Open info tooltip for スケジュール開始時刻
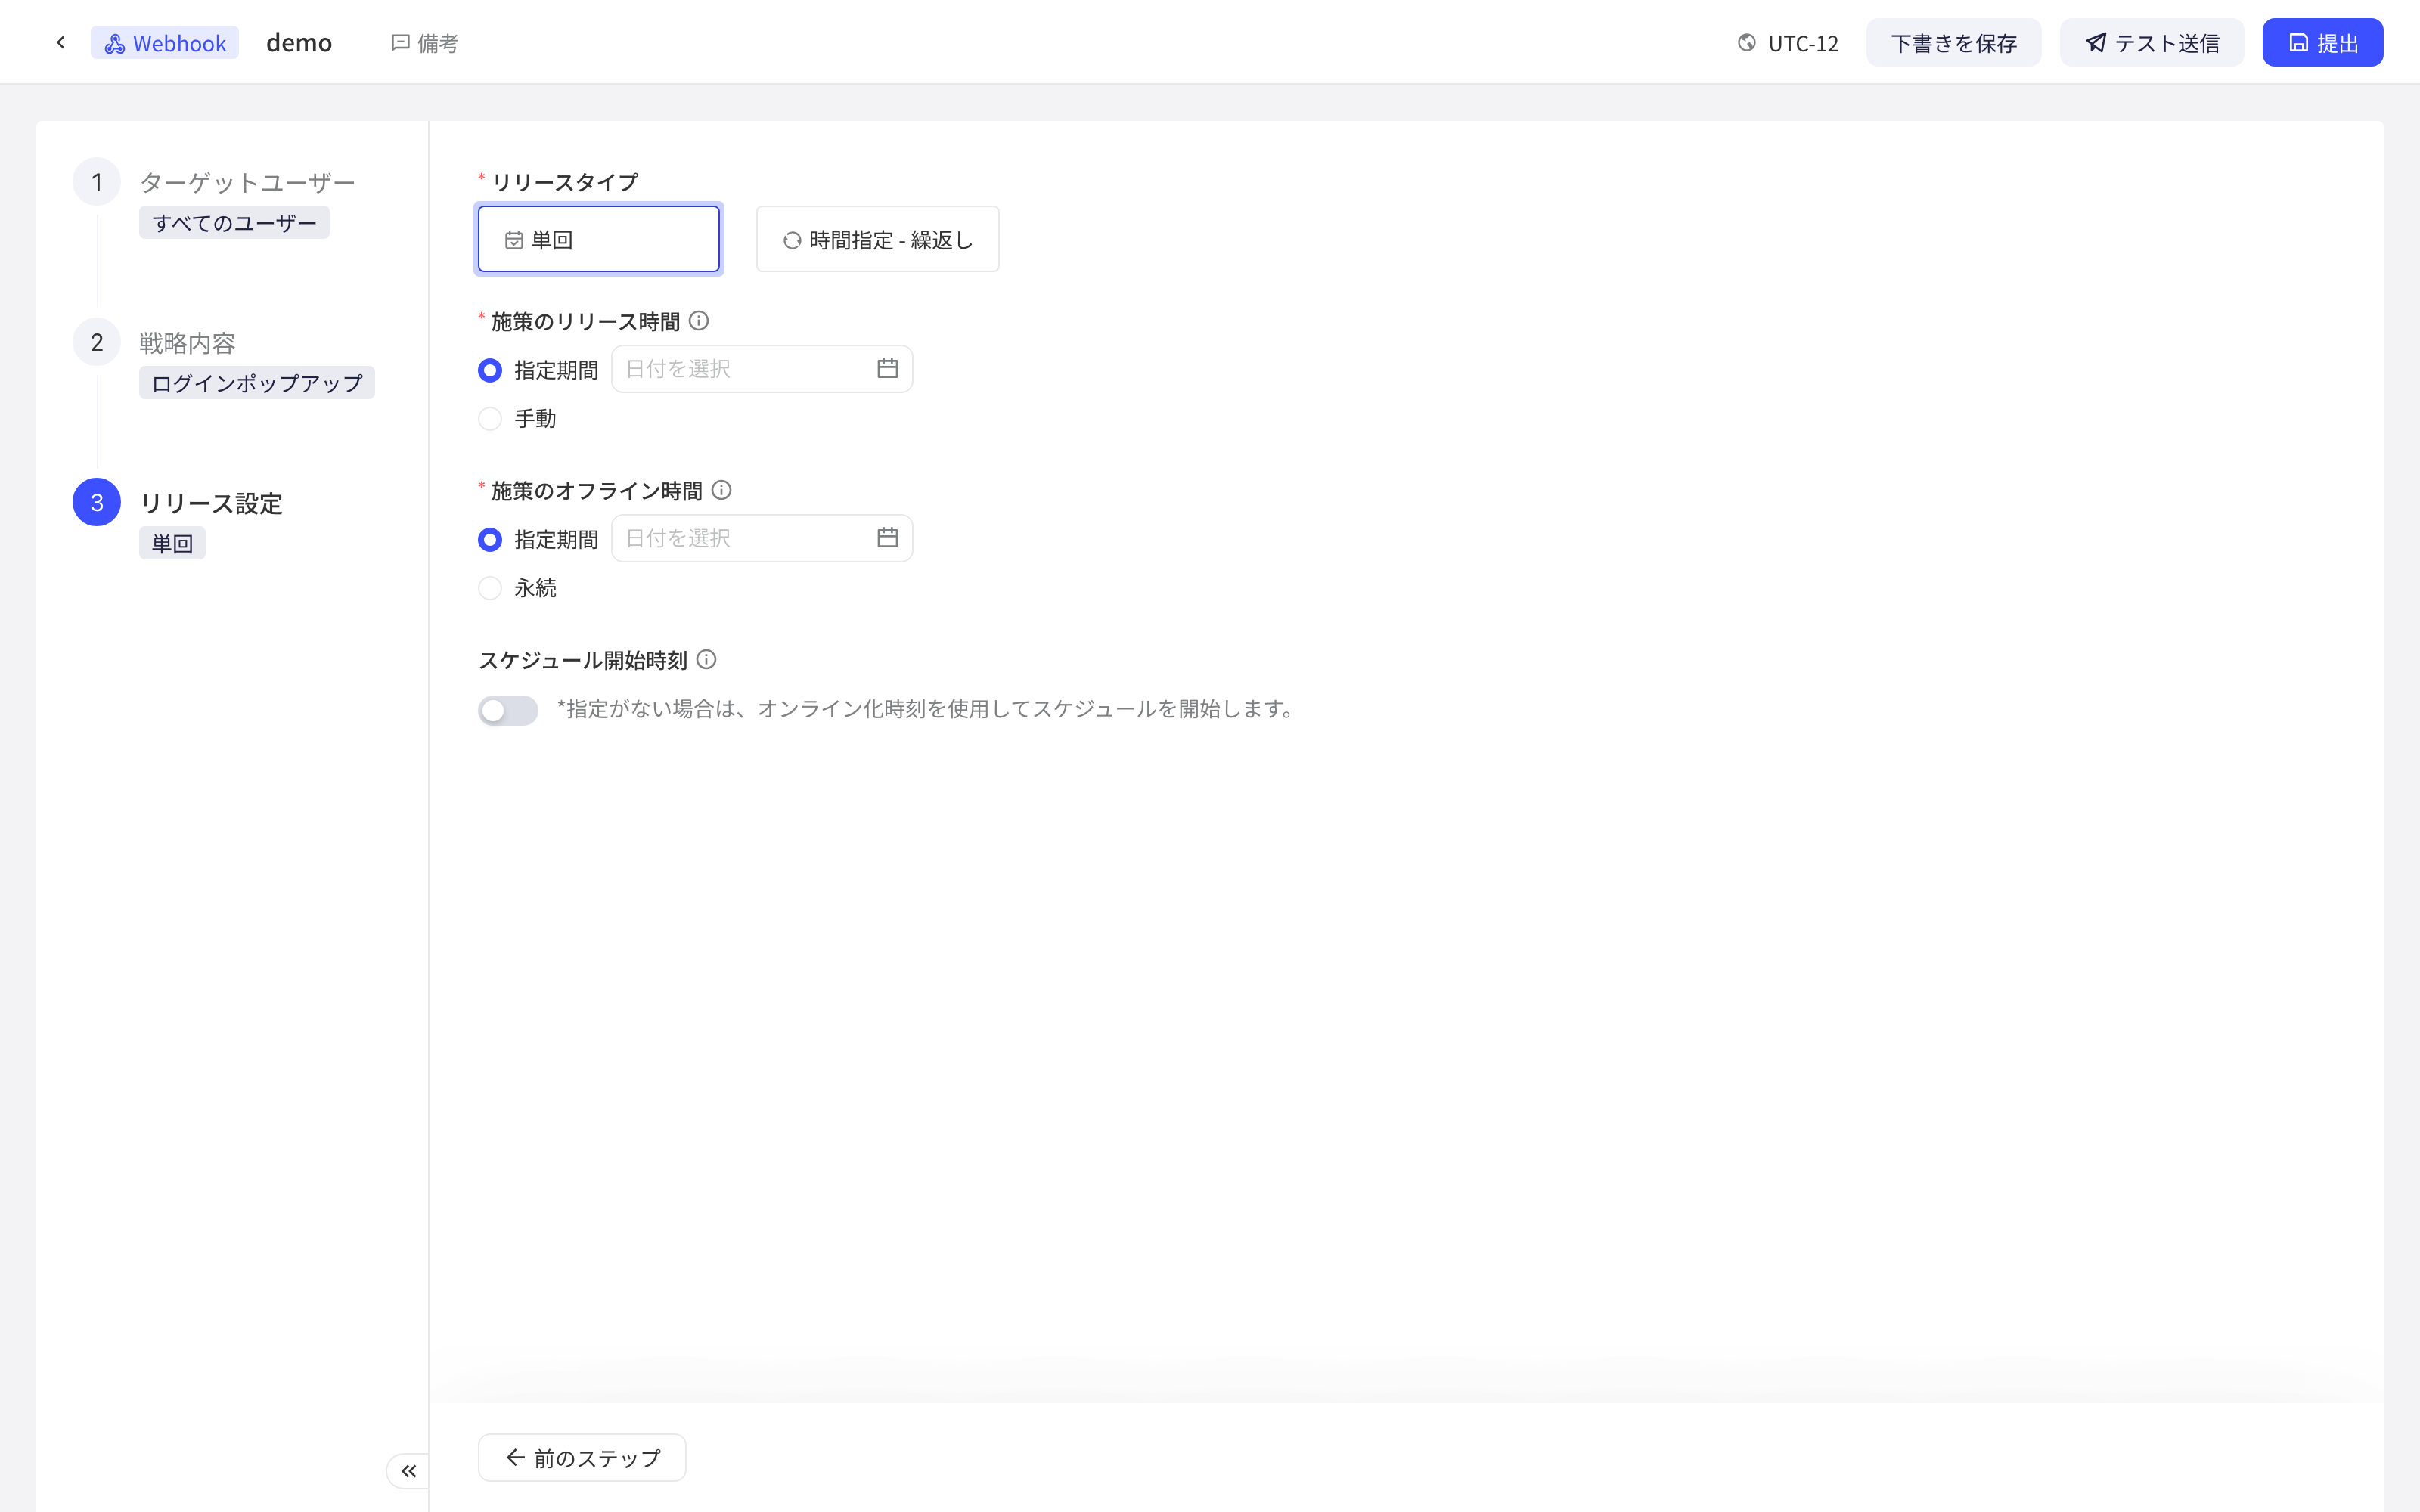This screenshot has width=2420, height=1512. point(706,659)
